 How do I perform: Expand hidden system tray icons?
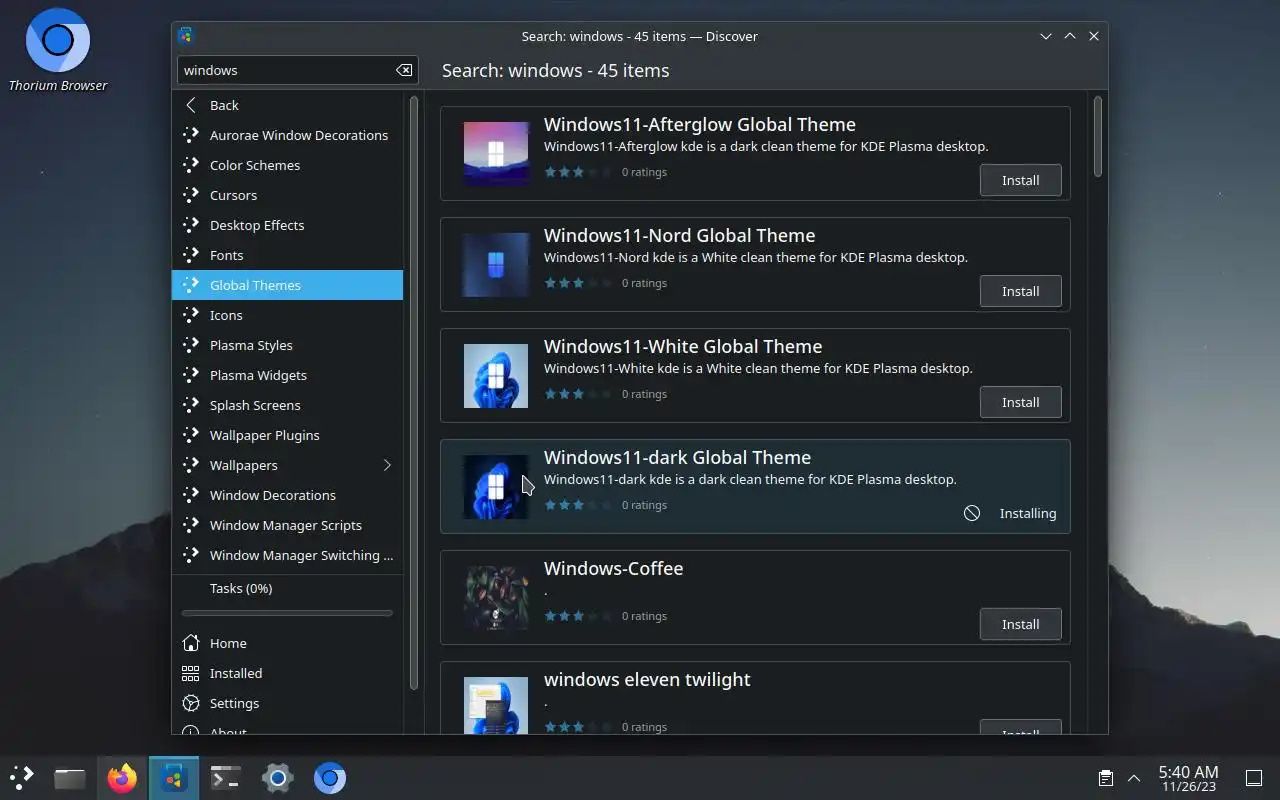click(x=1134, y=777)
